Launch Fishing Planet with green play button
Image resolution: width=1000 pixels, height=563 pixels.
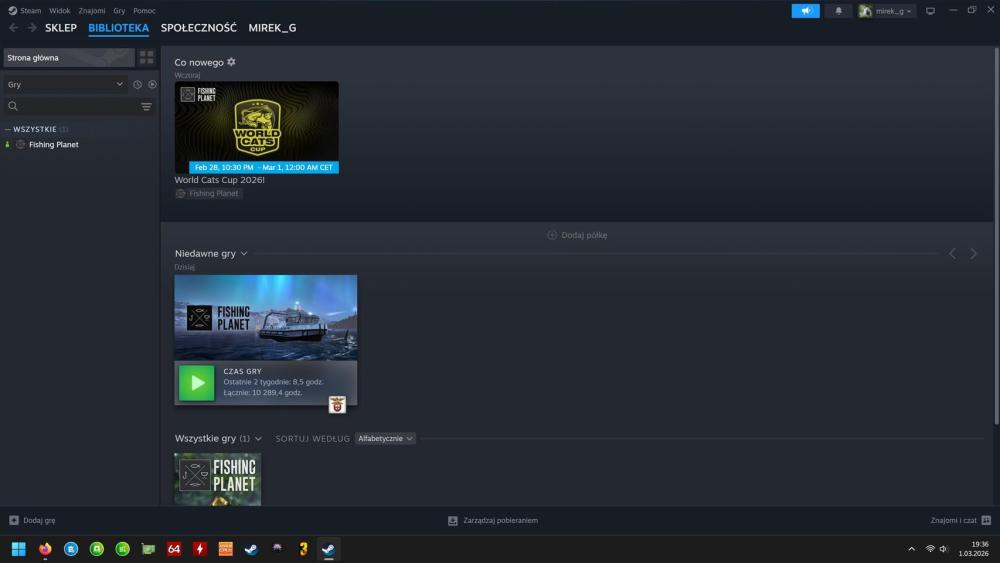click(196, 383)
